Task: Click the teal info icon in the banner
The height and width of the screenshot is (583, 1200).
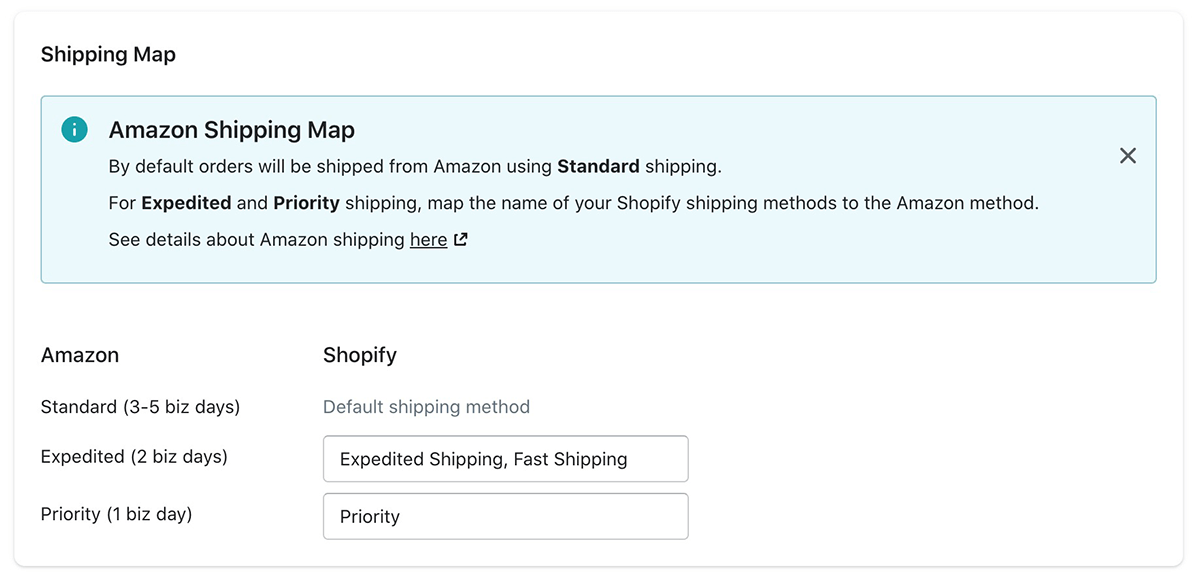Action: pyautogui.click(x=74, y=130)
